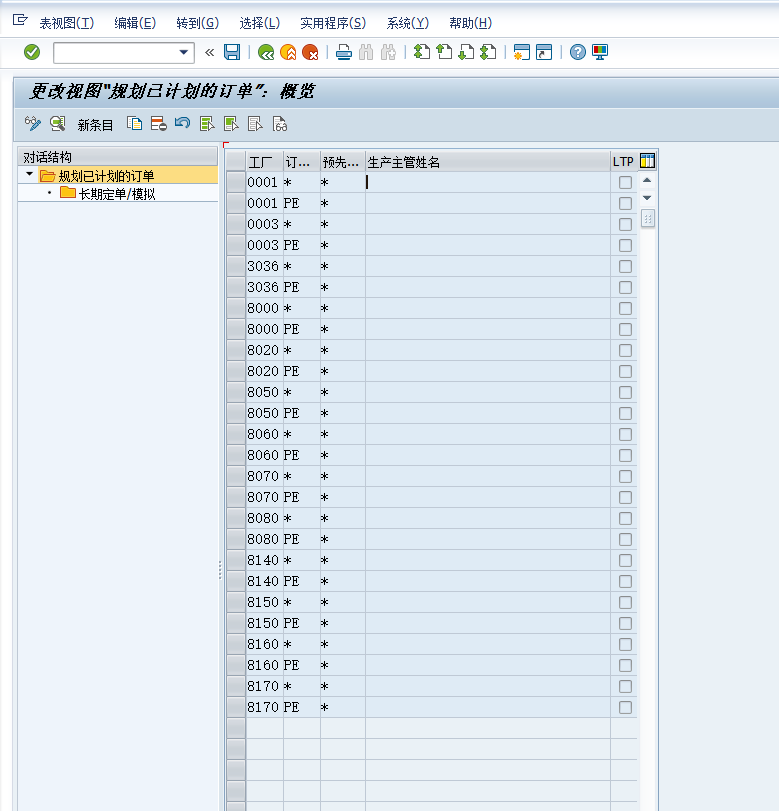Click the LTP column header

click(623, 162)
